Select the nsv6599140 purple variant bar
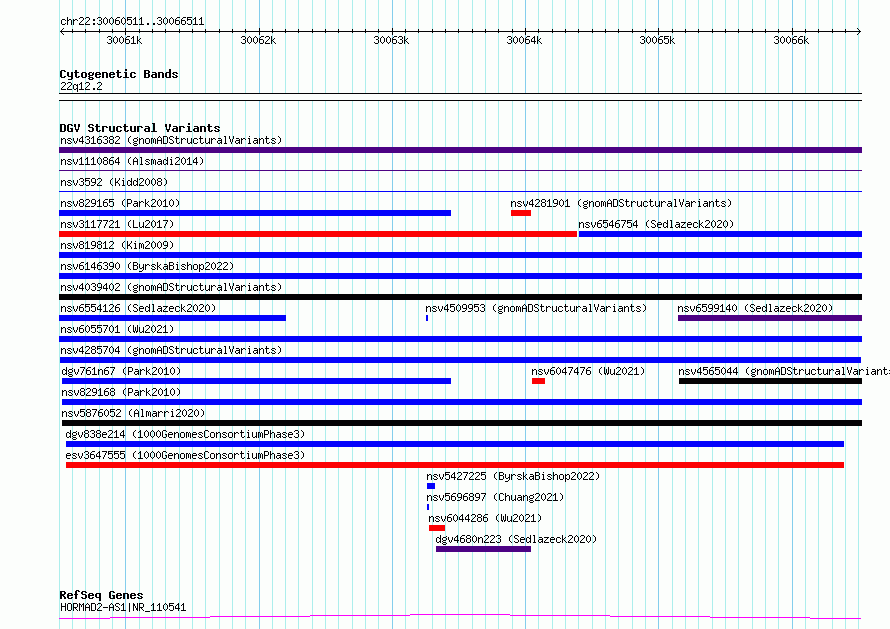Viewport: 890px width, 629px height. tap(770, 318)
